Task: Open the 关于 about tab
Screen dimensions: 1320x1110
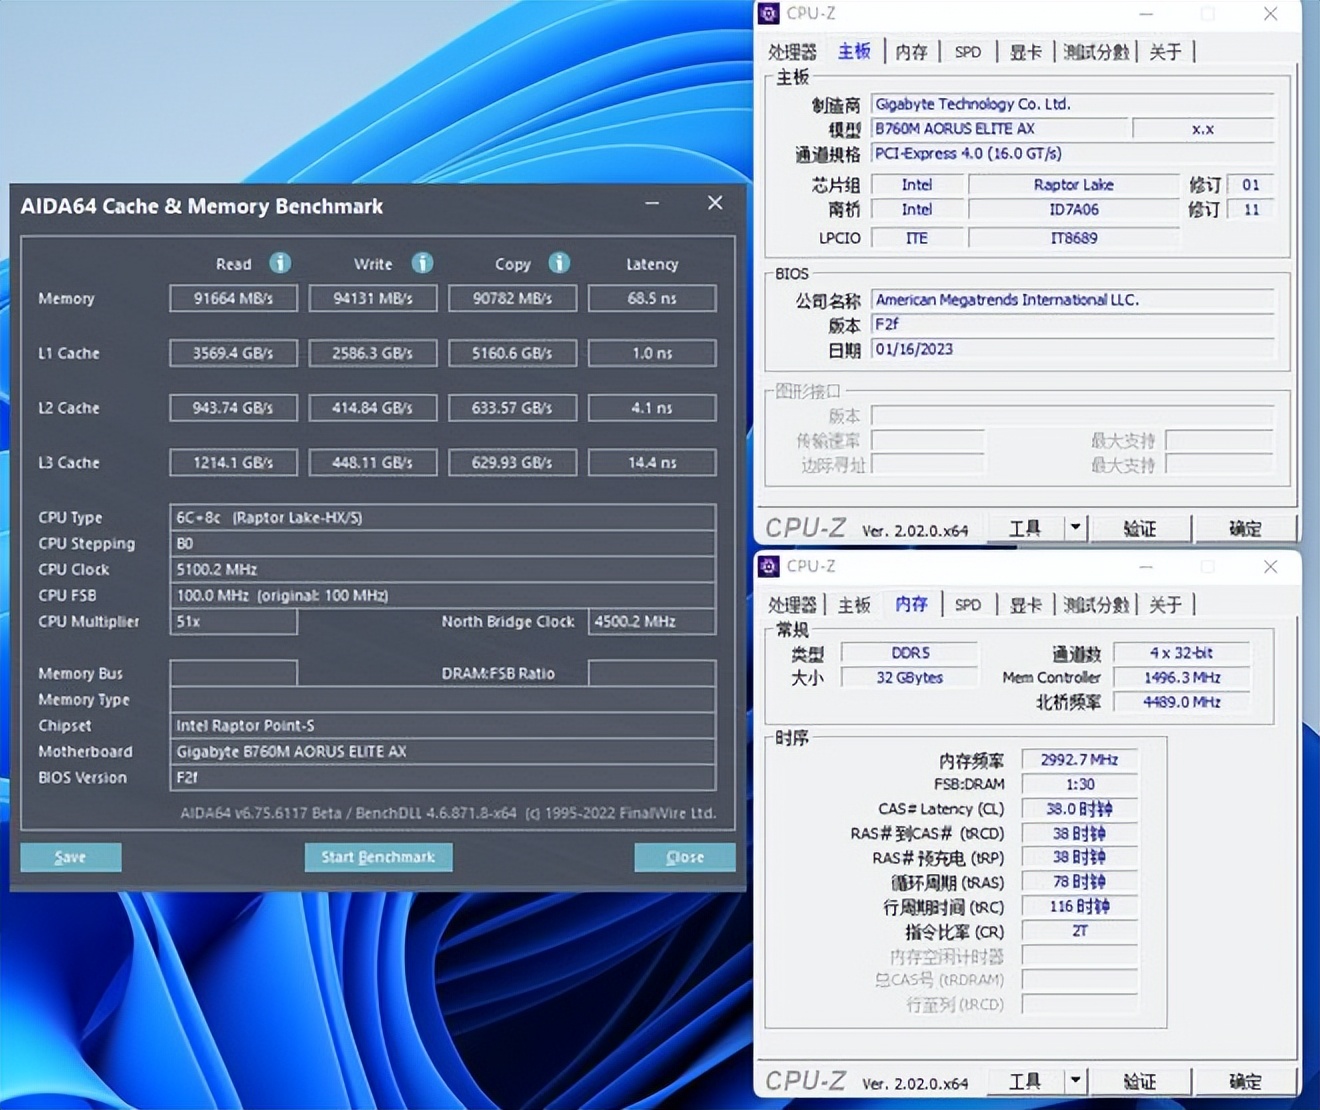Action: click(x=1165, y=51)
